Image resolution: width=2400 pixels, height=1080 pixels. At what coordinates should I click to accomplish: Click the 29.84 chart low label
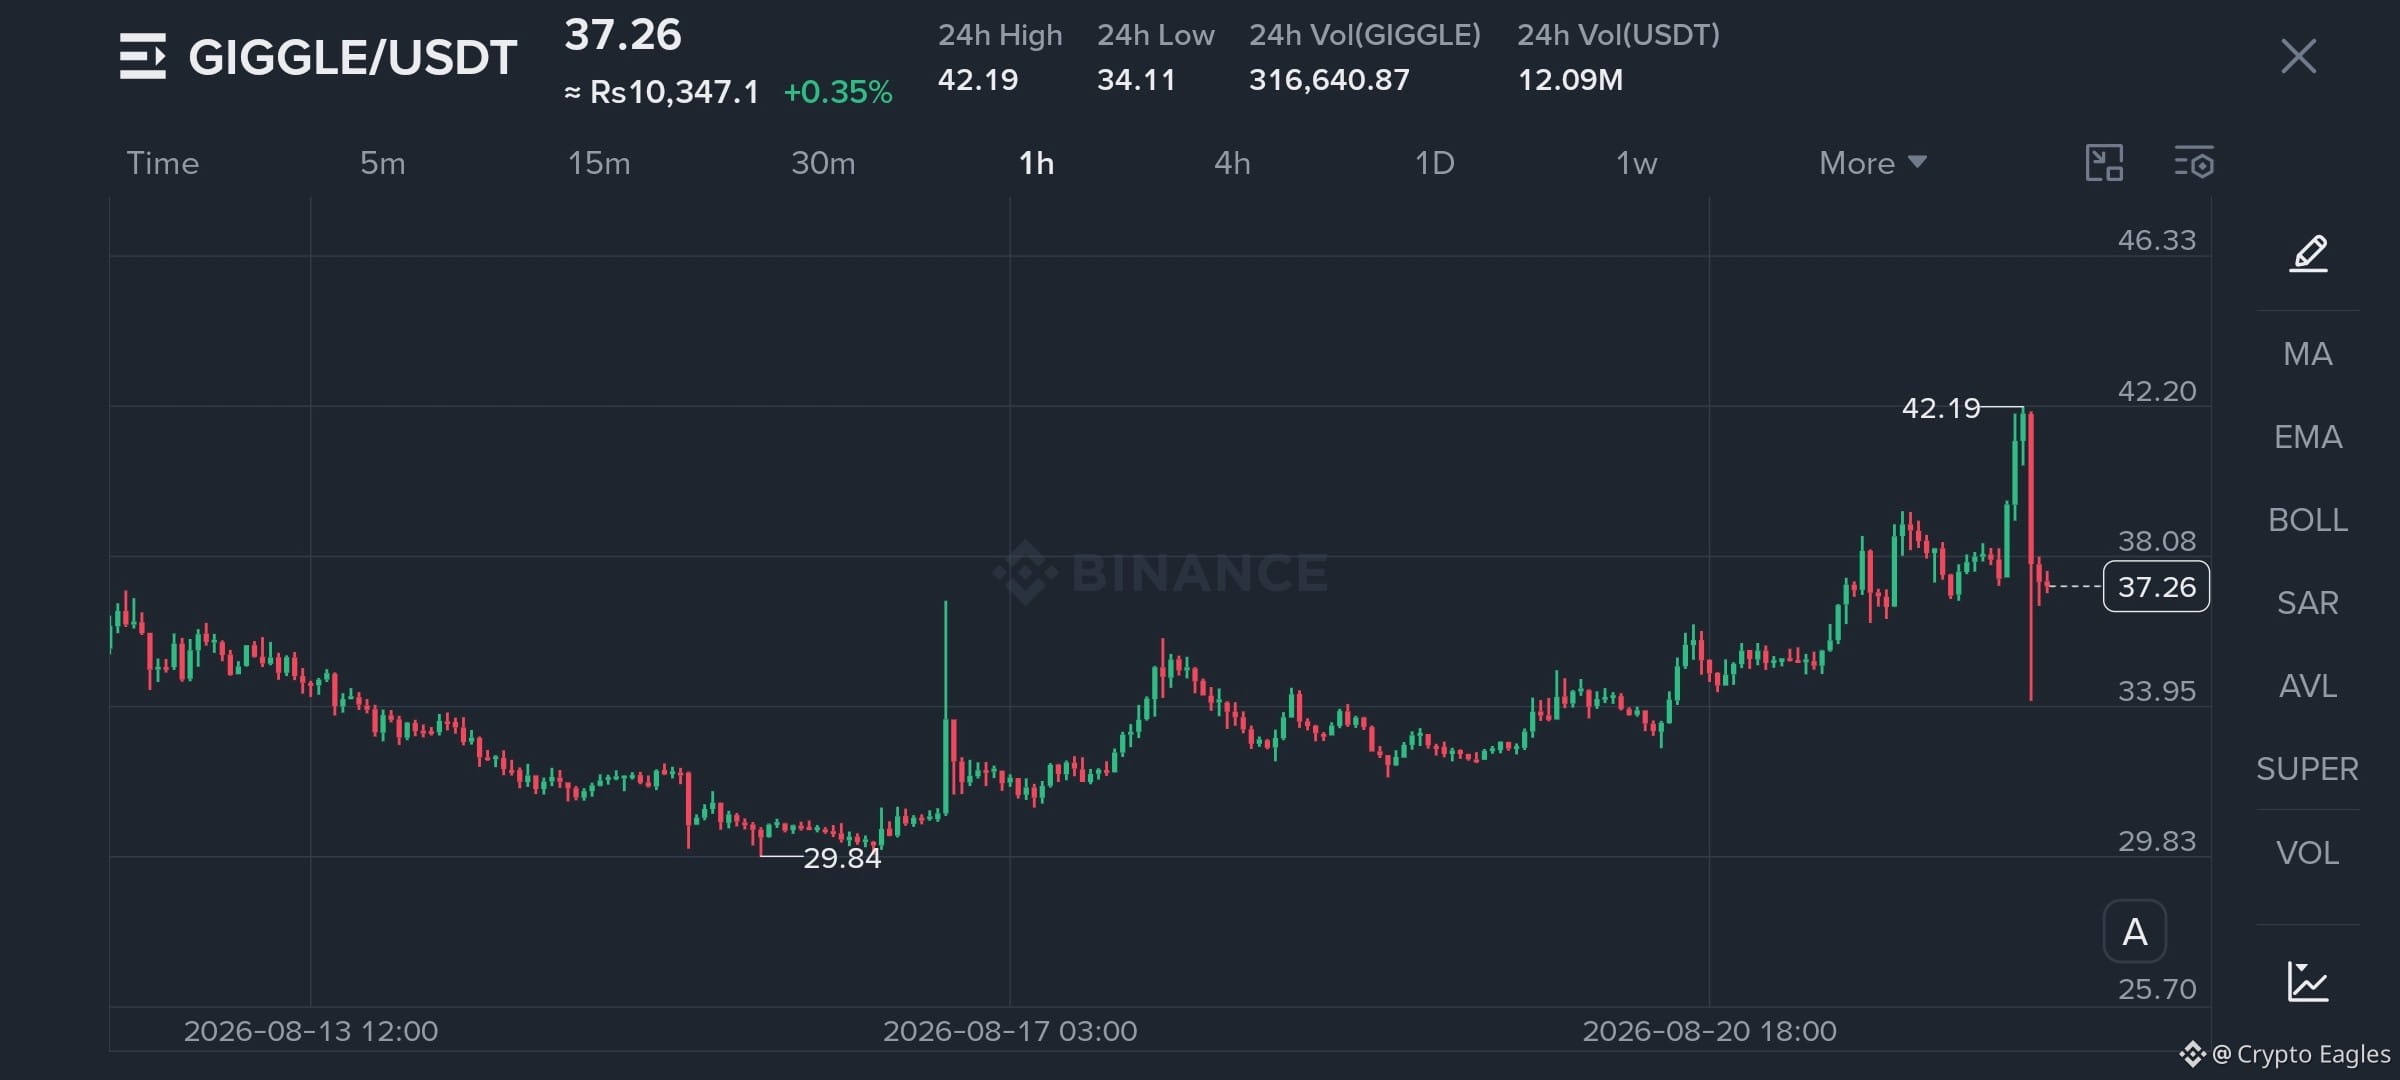coord(842,858)
